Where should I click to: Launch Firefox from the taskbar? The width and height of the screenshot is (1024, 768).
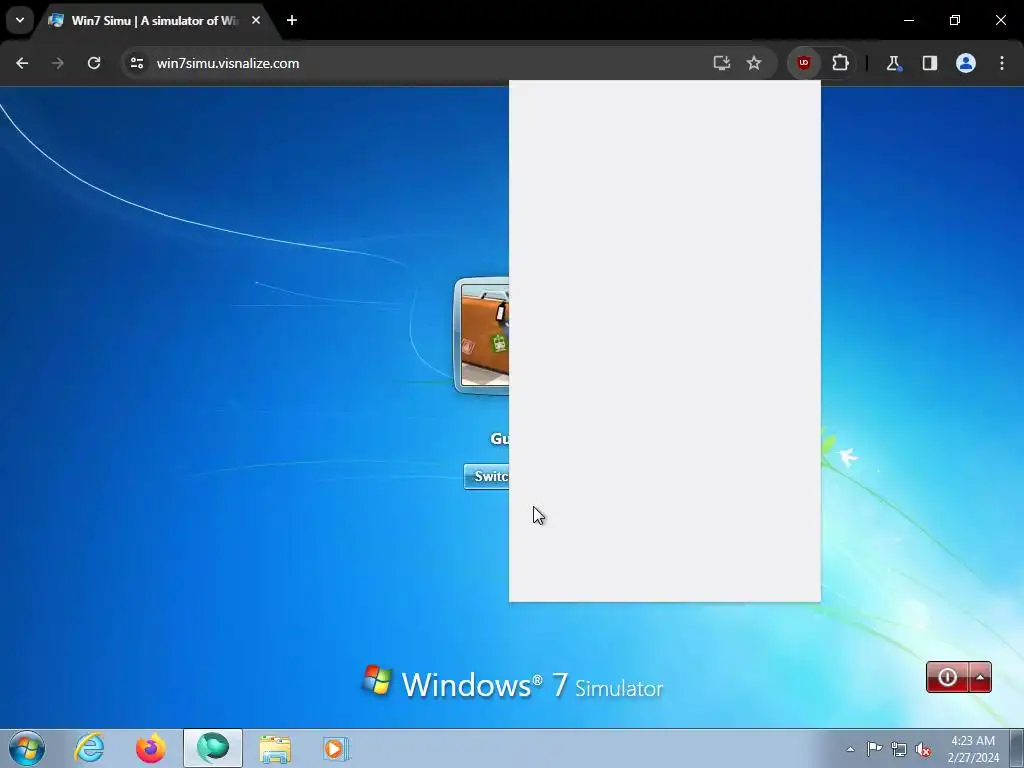coord(151,748)
